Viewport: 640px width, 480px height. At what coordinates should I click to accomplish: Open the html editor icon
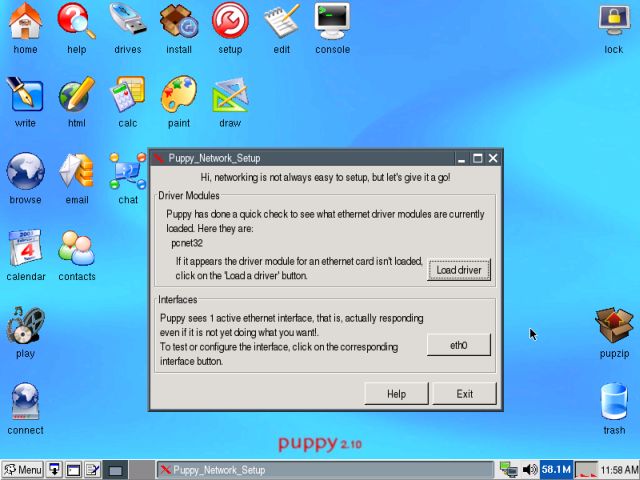coord(76,95)
